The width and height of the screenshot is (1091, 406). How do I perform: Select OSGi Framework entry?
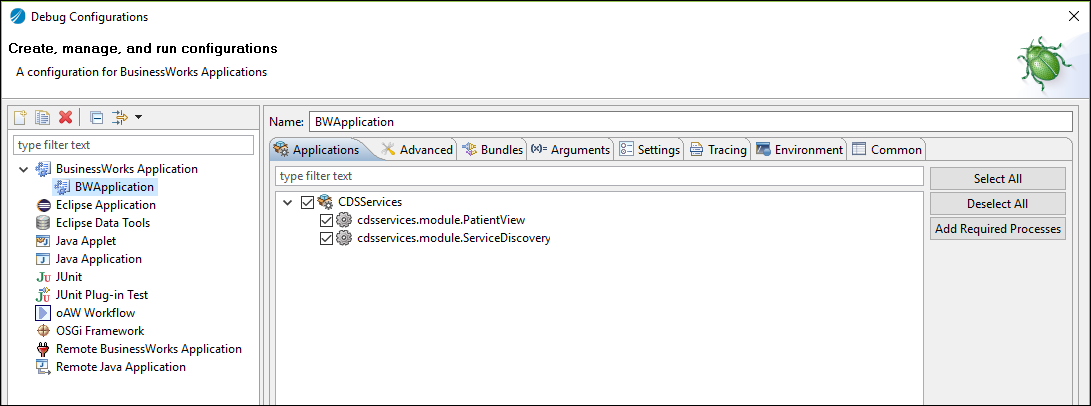coord(100,331)
